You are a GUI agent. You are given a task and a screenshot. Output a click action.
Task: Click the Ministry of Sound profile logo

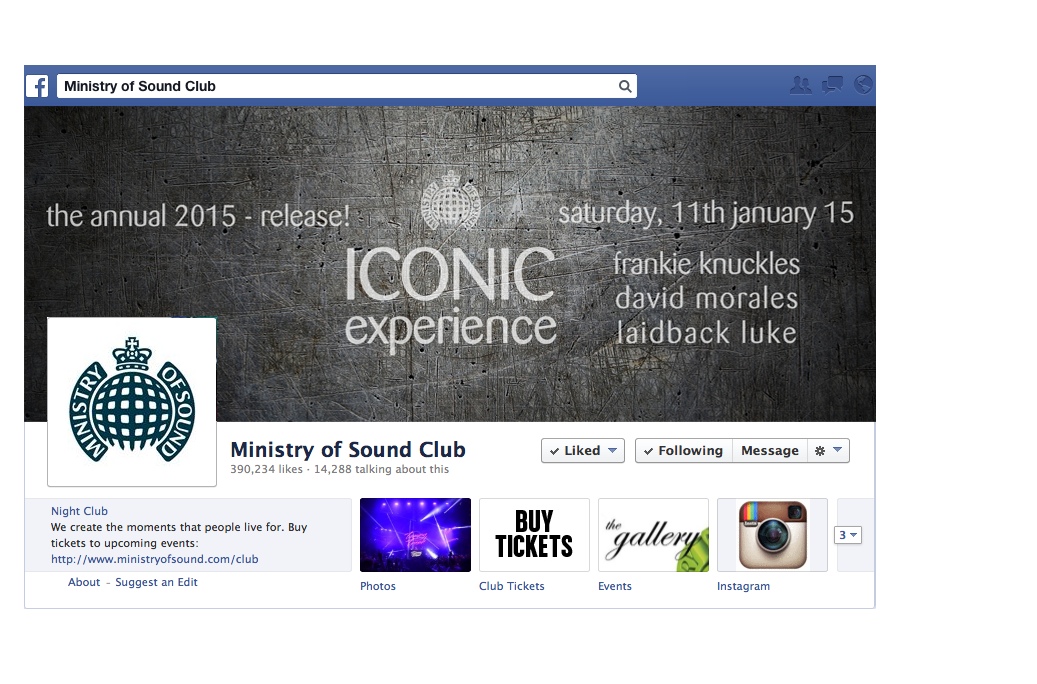click(x=132, y=402)
